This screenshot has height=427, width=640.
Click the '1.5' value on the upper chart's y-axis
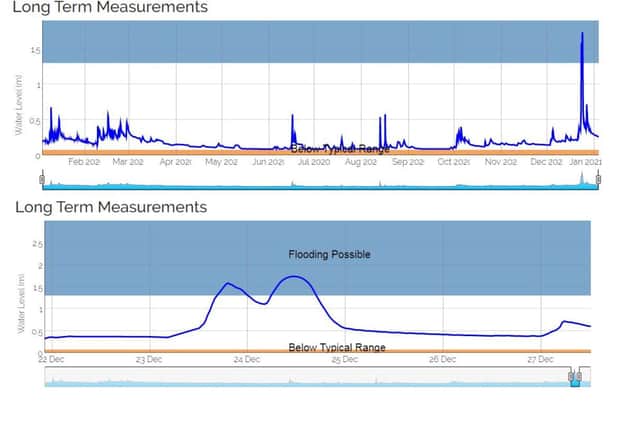coord(35,51)
